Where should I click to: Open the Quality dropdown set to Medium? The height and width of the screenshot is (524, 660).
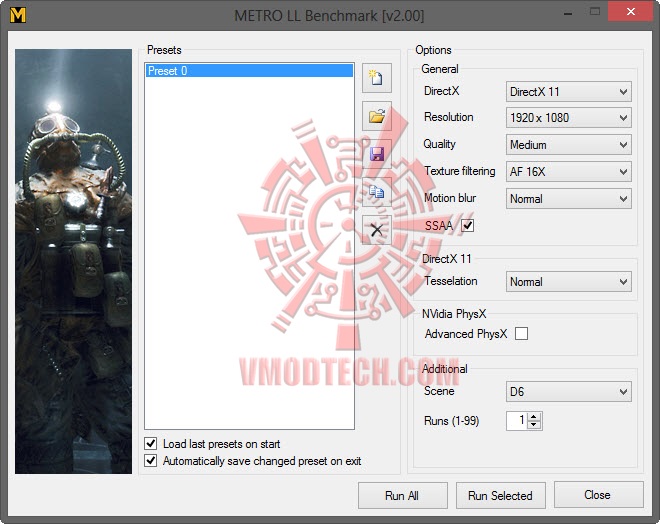pos(568,145)
